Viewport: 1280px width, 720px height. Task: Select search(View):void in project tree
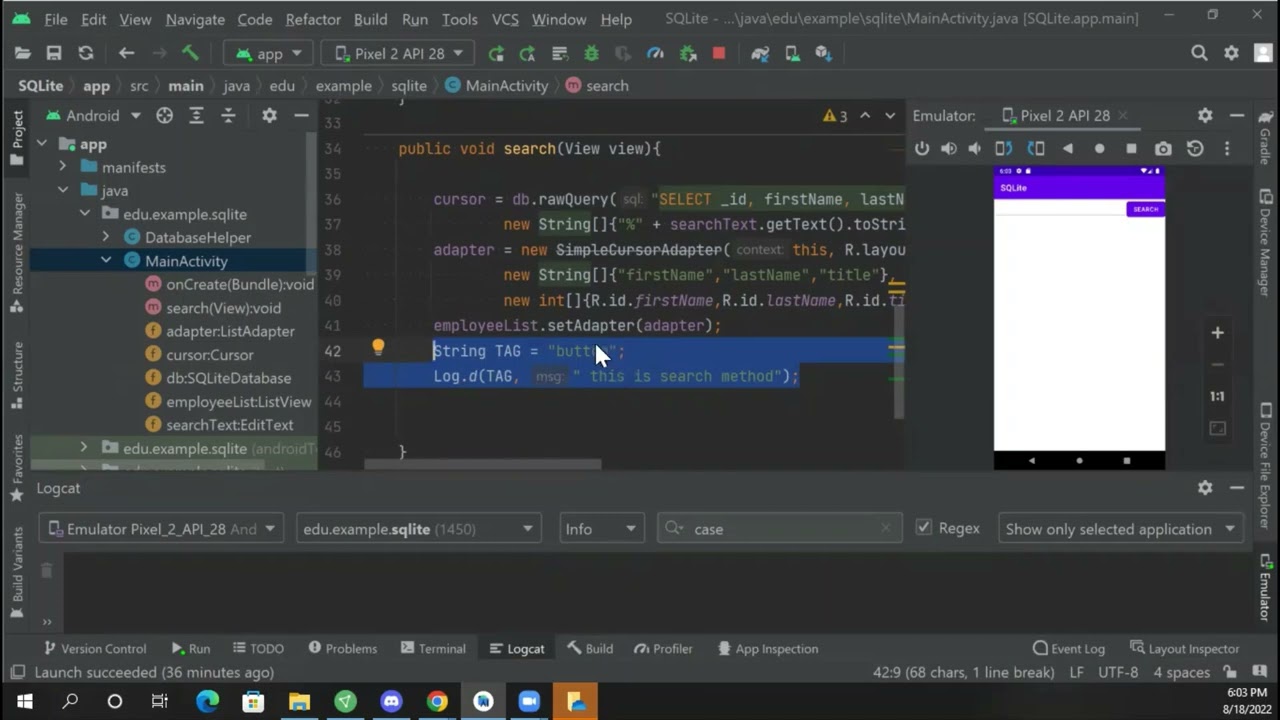[223, 308]
